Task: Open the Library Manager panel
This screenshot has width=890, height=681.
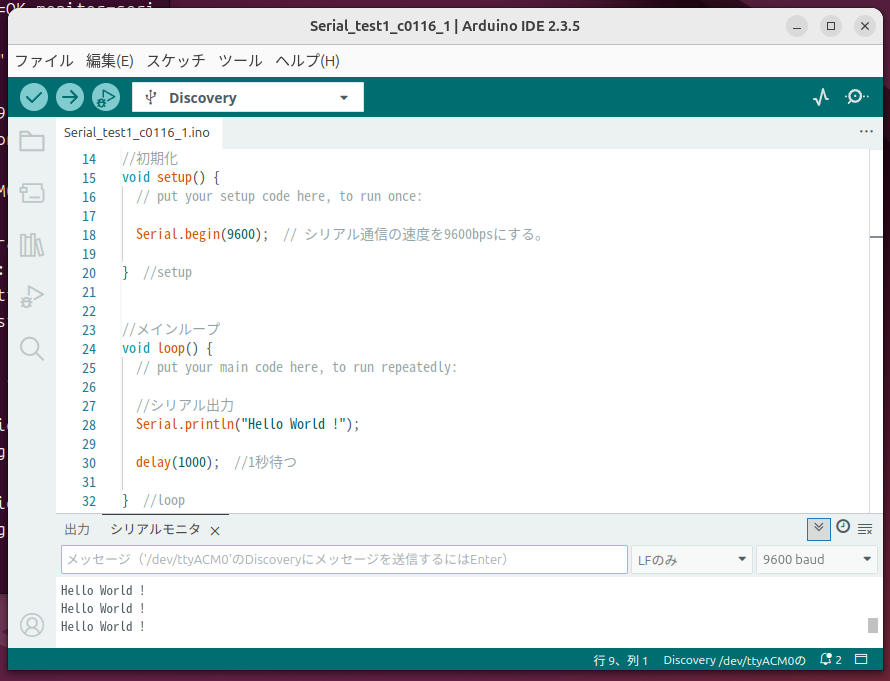Action: click(31, 245)
